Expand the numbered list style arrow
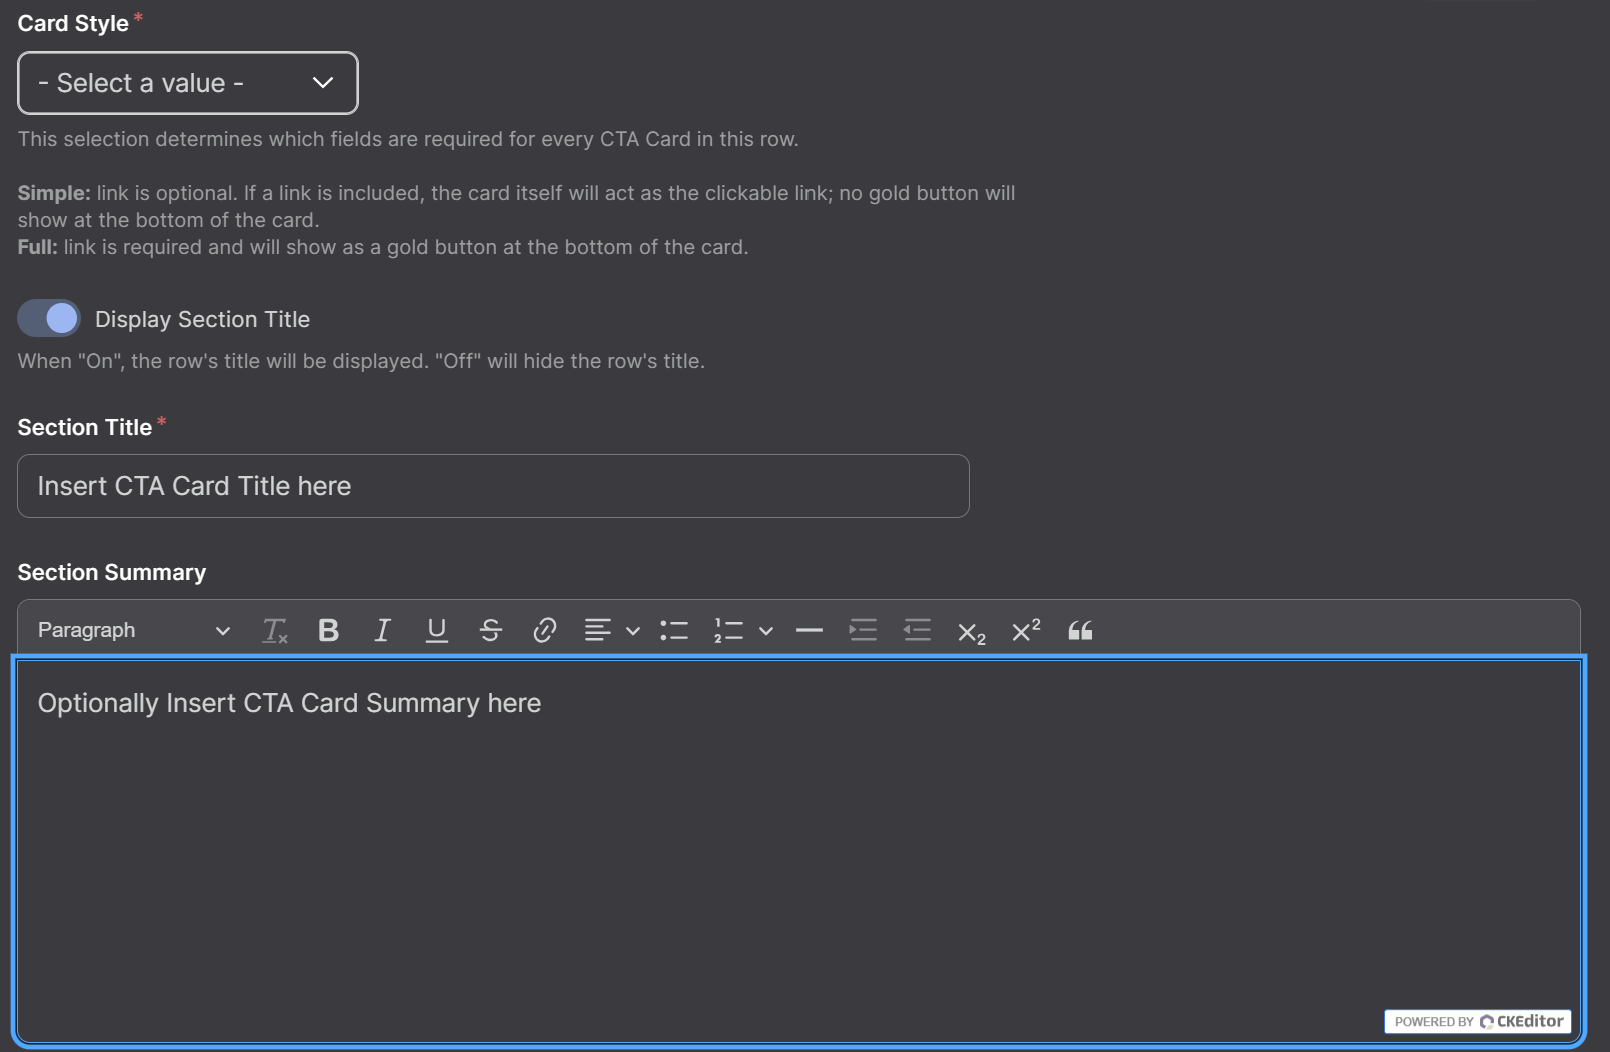Viewport: 1610px width, 1052px height. pyautogui.click(x=766, y=631)
